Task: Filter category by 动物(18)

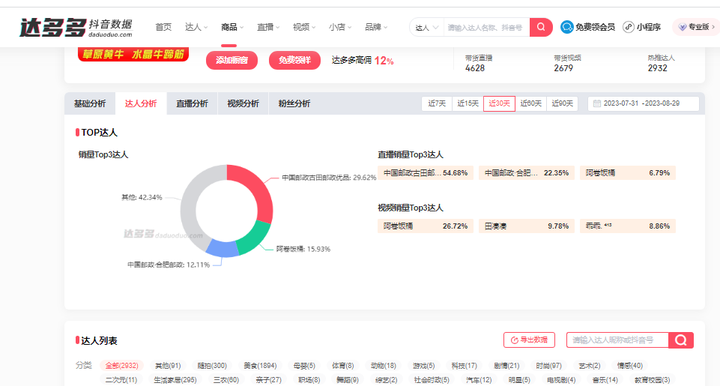Action: [x=383, y=366]
